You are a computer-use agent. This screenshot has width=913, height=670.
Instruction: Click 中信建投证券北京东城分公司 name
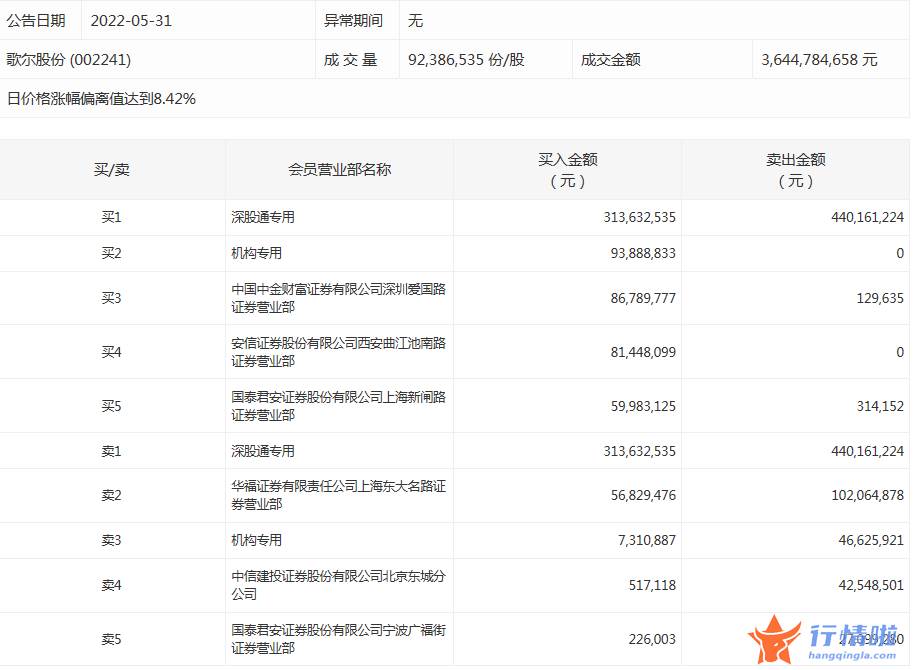point(338,585)
